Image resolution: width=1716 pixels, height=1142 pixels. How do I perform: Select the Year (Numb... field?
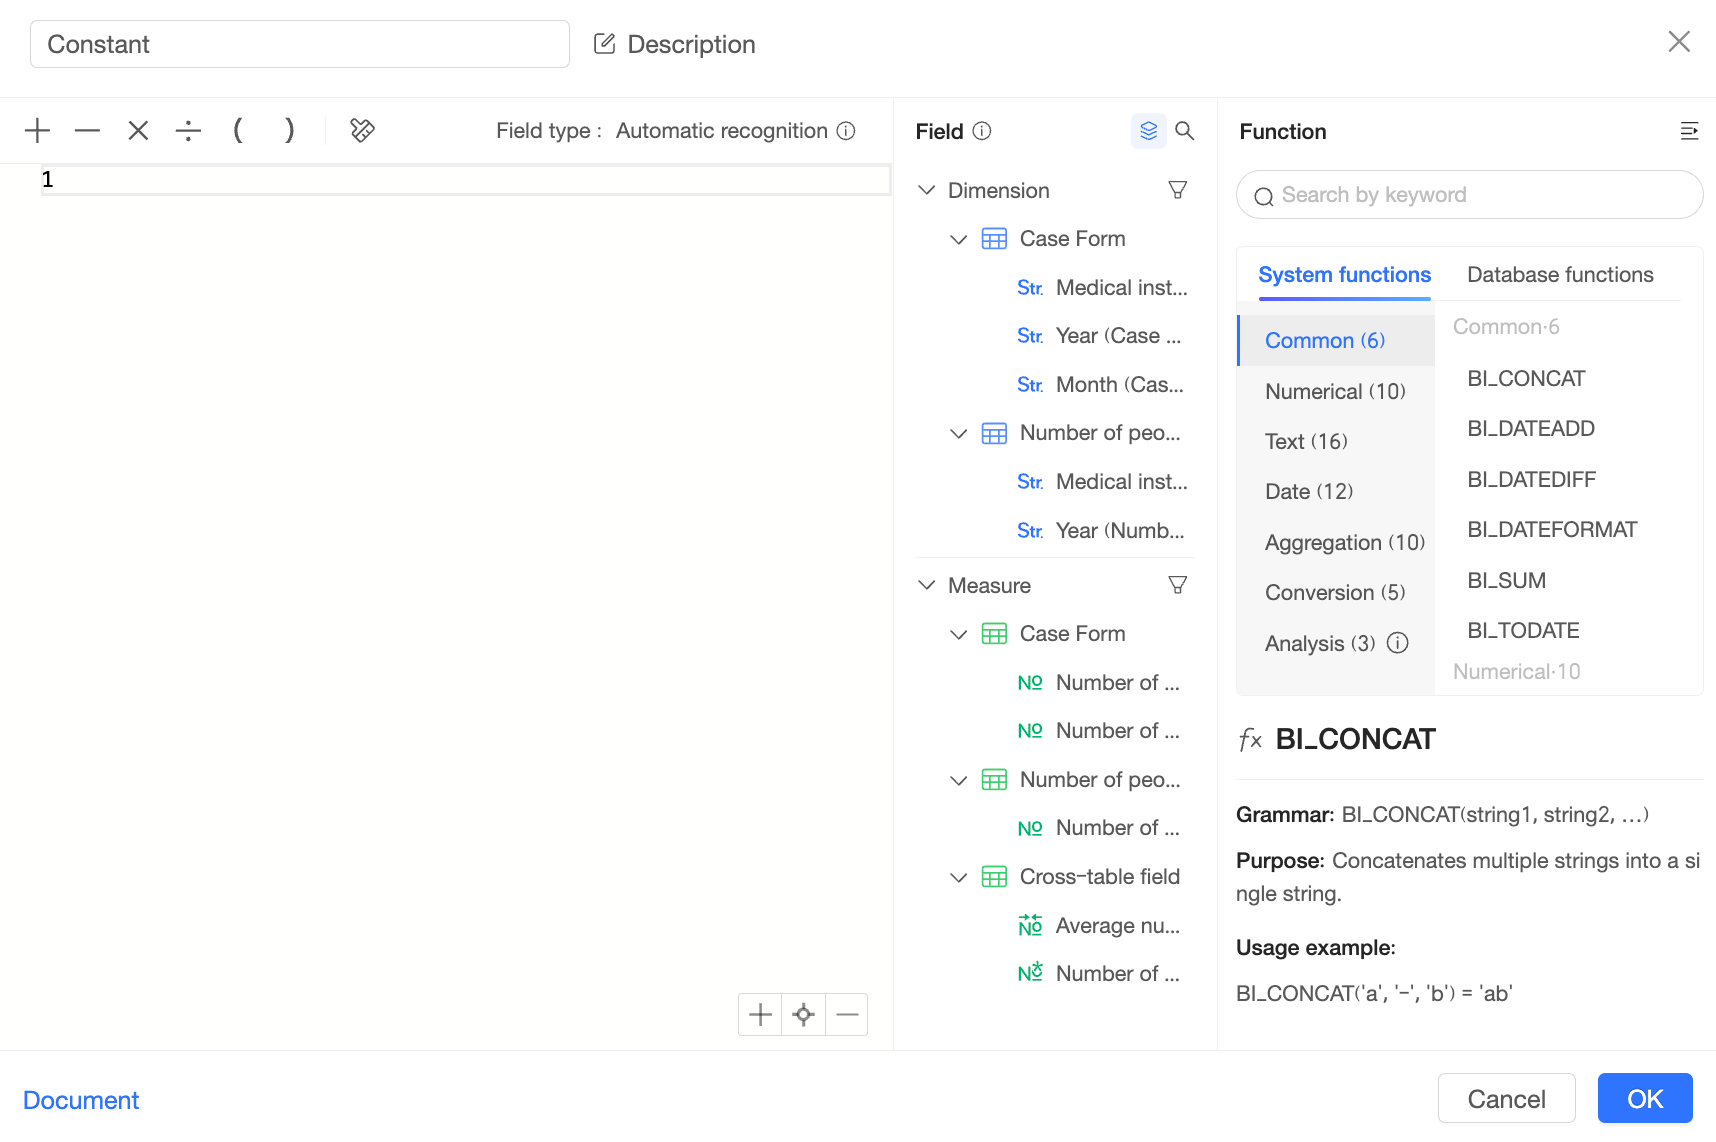1102,531
